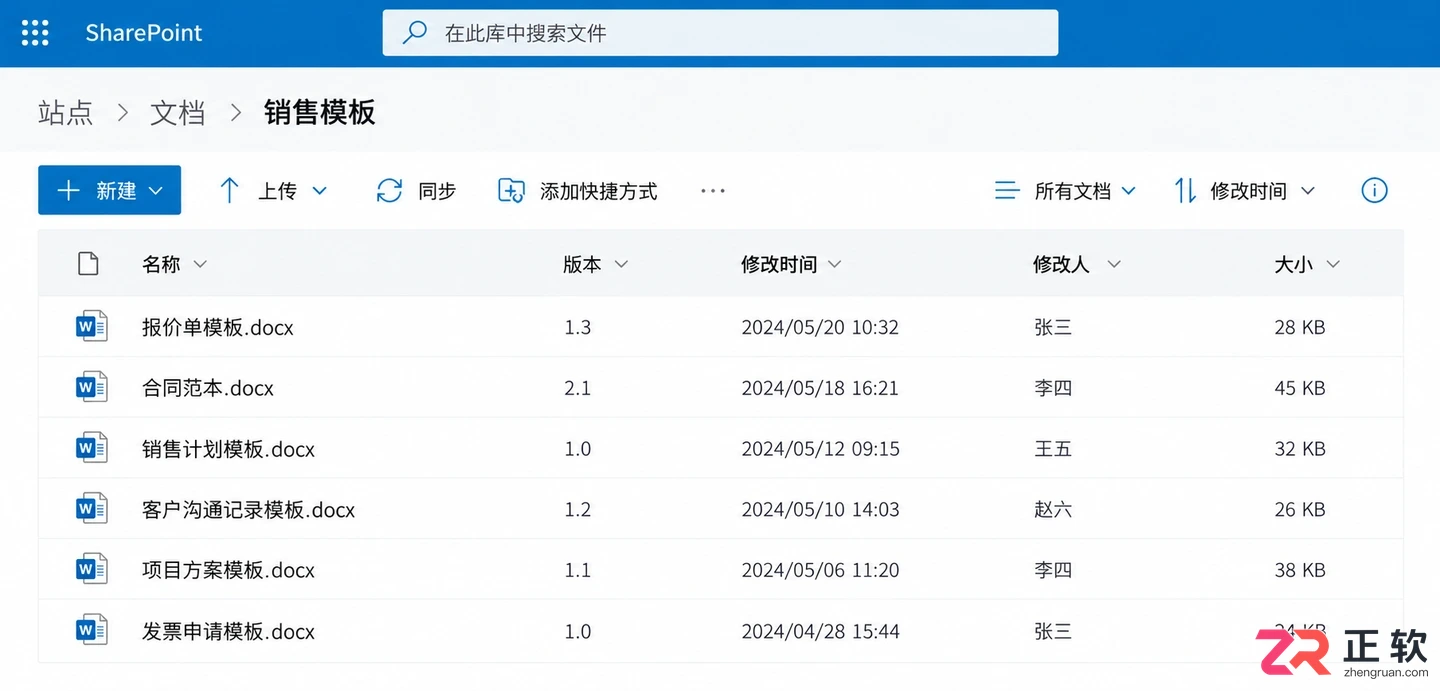Screen dimensions: 1440x691
Task: Open the info details pane icon
Action: (1375, 191)
